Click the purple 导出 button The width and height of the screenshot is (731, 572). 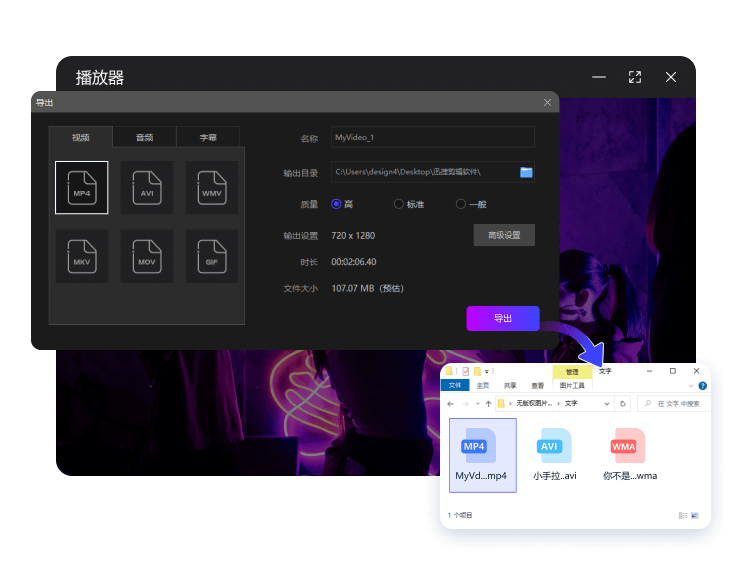coord(503,318)
